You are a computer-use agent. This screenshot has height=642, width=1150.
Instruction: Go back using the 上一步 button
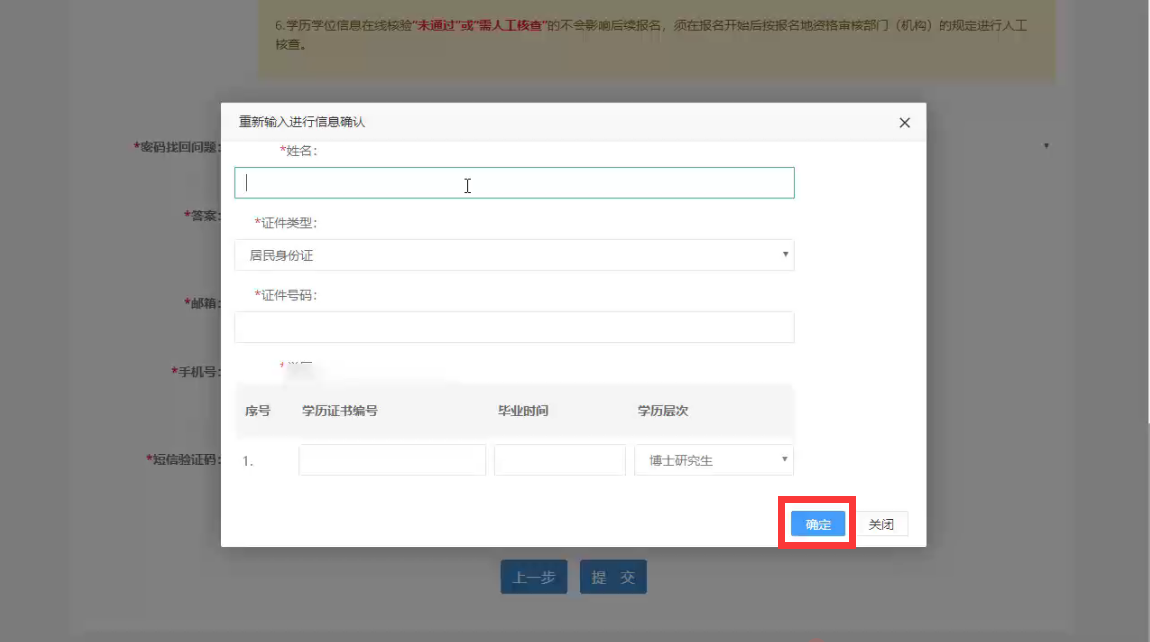pos(534,577)
